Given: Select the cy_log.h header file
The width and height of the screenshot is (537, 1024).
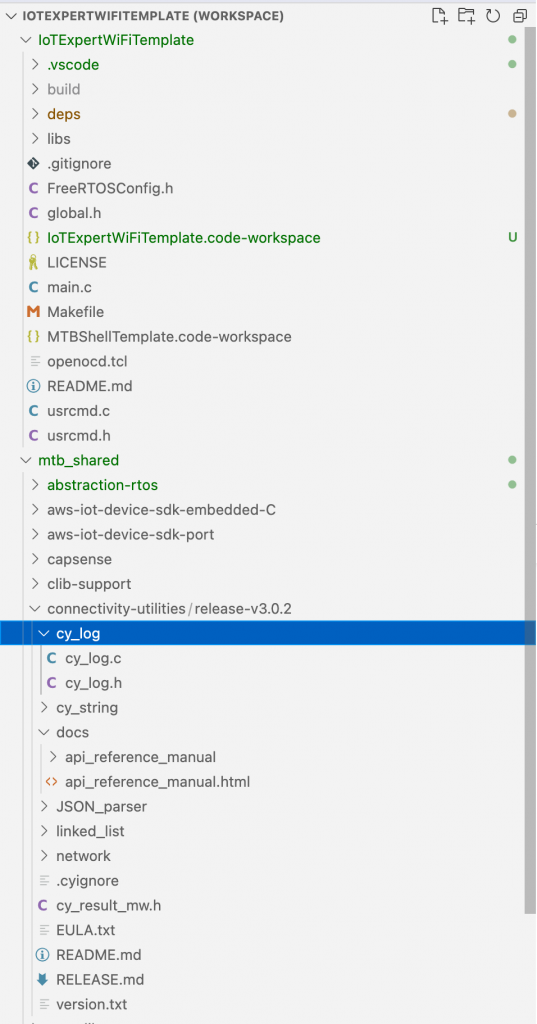Looking at the screenshot, I should click(x=84, y=682).
